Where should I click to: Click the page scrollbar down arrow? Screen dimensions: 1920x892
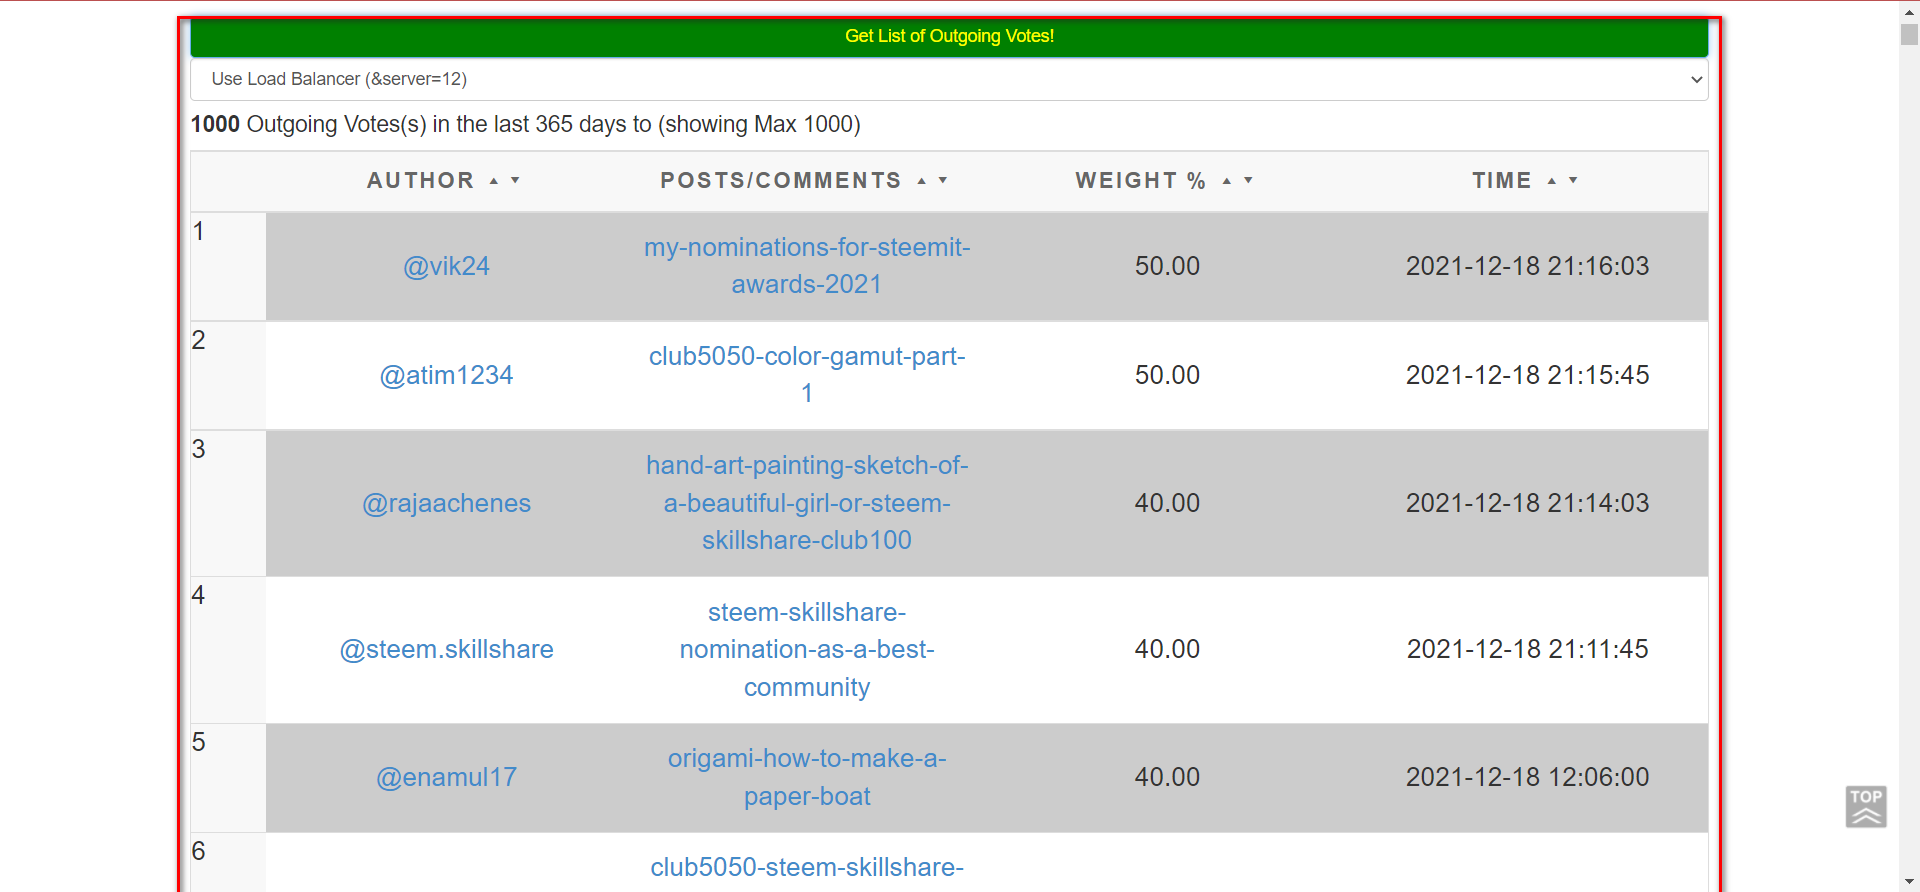pyautogui.click(x=1909, y=882)
